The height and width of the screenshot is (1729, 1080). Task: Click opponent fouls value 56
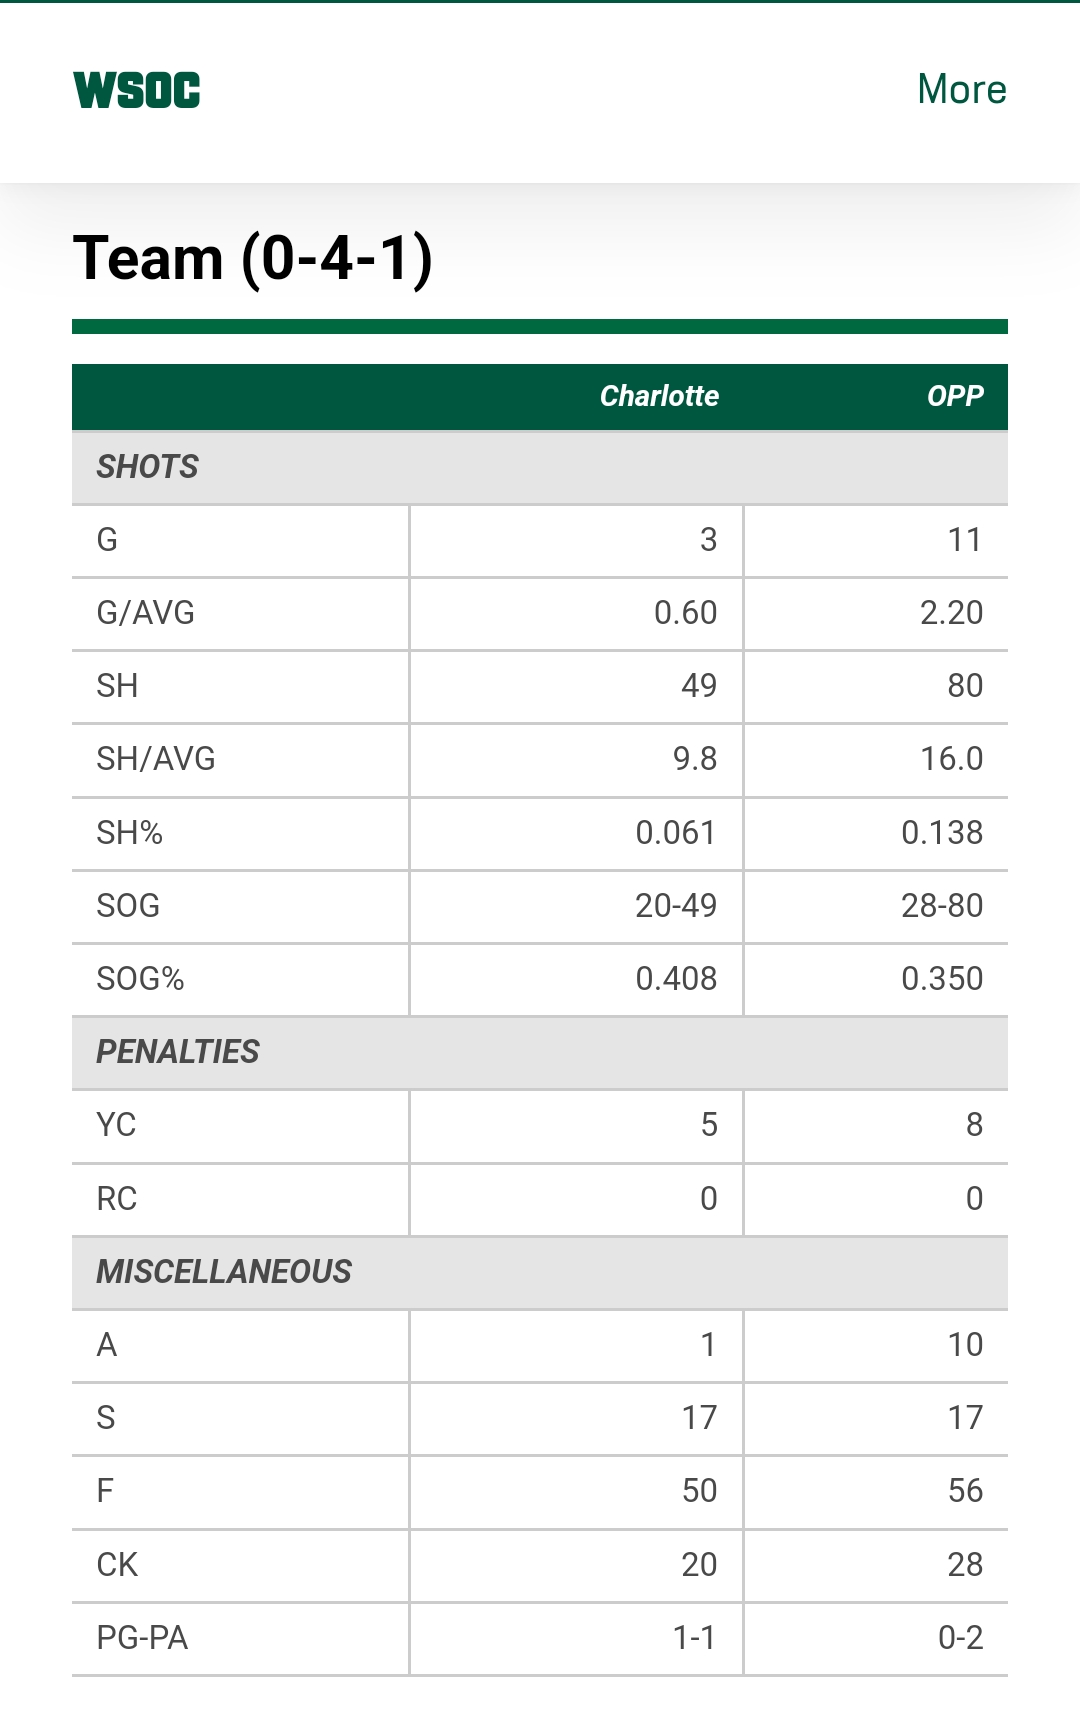965,1491
